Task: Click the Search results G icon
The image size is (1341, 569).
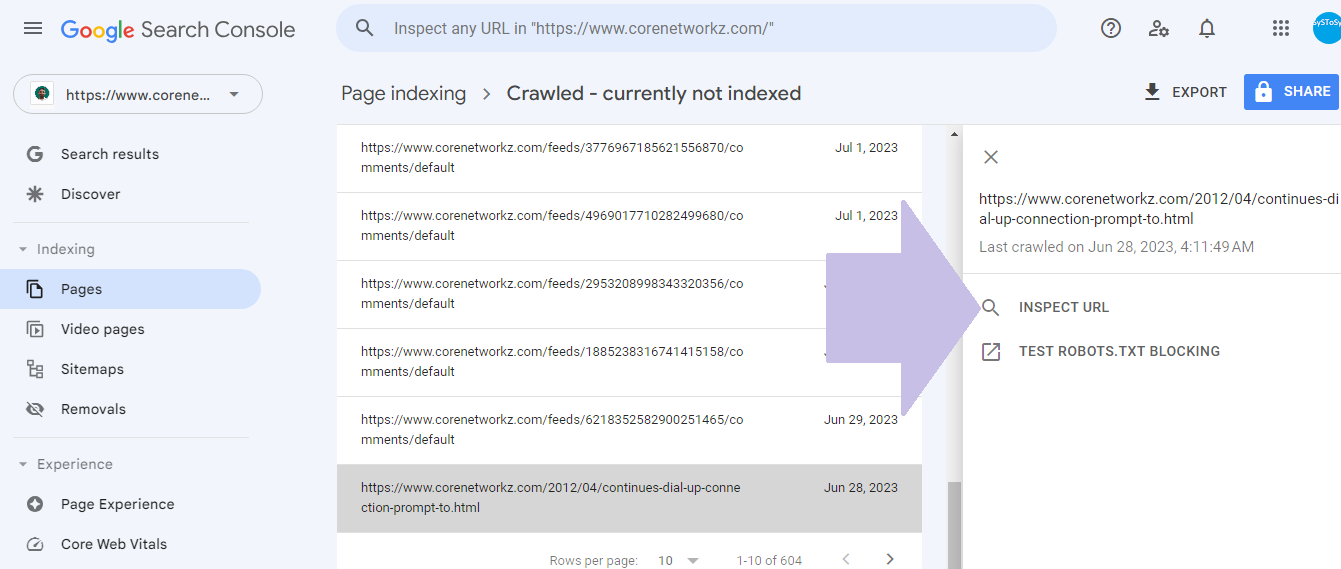Action: [35, 154]
